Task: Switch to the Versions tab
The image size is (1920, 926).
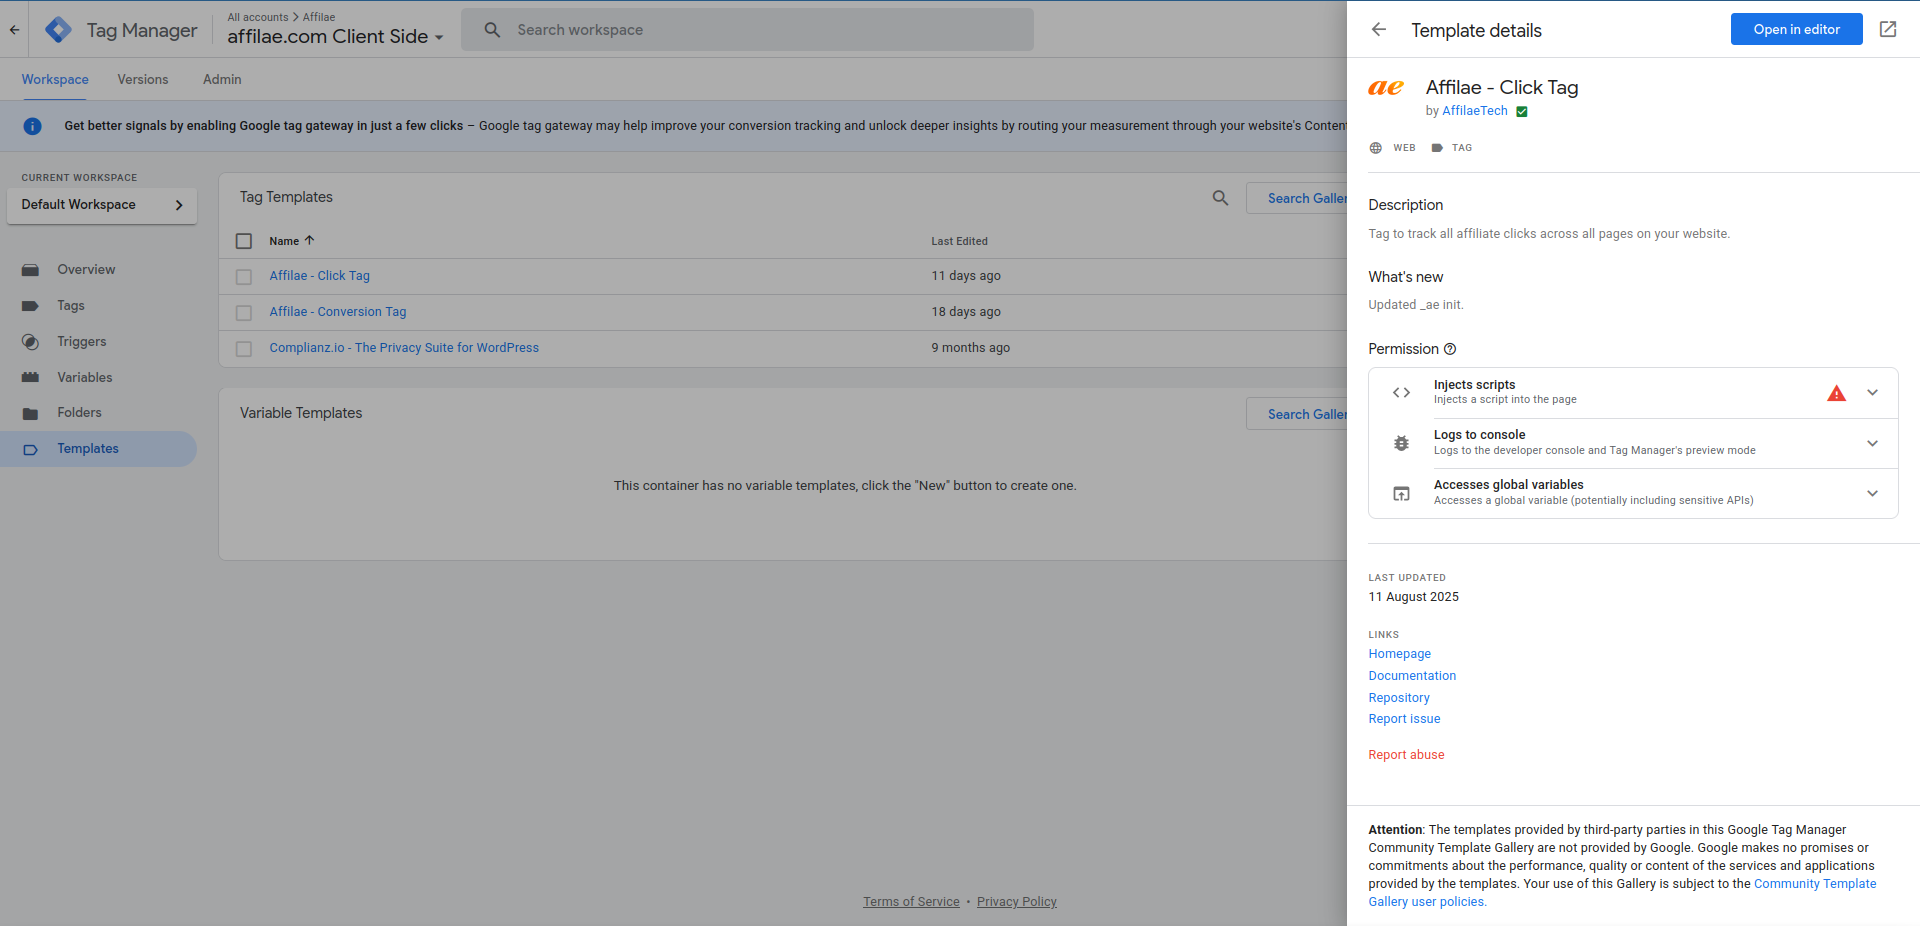Action: 143,80
